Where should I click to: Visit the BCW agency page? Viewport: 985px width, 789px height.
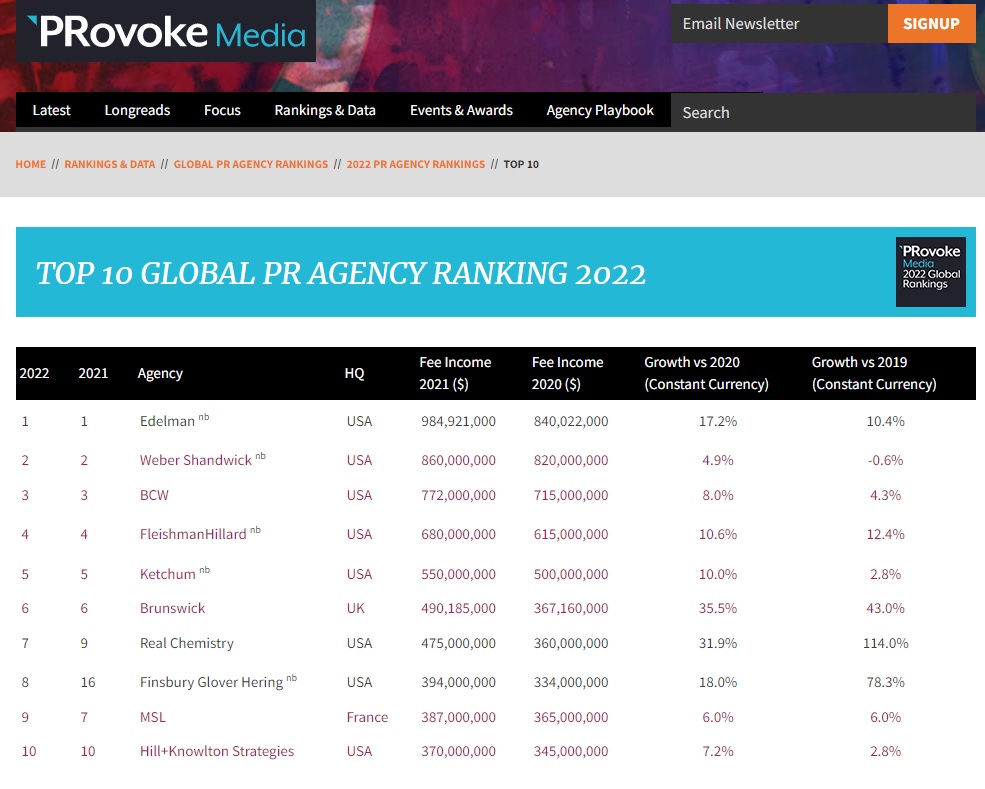pos(154,495)
